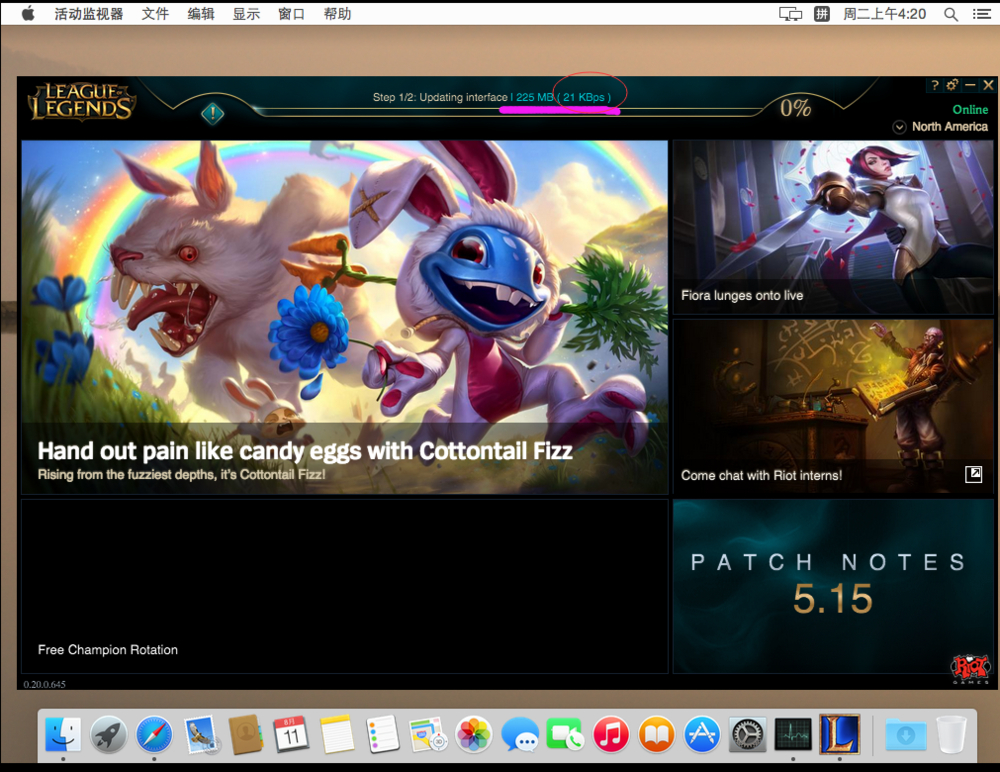Image resolution: width=1000 pixels, height=772 pixels.
Task: Open iBooks in the dock
Action: pyautogui.click(x=656, y=734)
